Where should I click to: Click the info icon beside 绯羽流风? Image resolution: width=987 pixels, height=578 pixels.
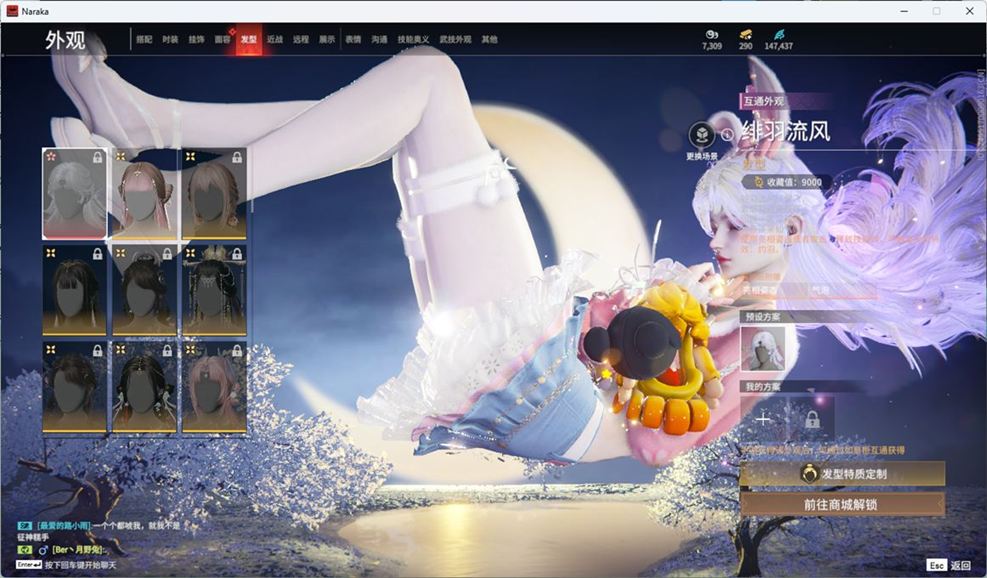[x=727, y=134]
